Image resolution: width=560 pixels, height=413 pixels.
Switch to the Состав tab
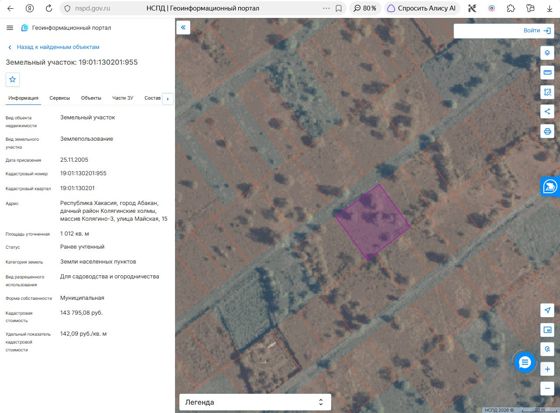coord(152,98)
